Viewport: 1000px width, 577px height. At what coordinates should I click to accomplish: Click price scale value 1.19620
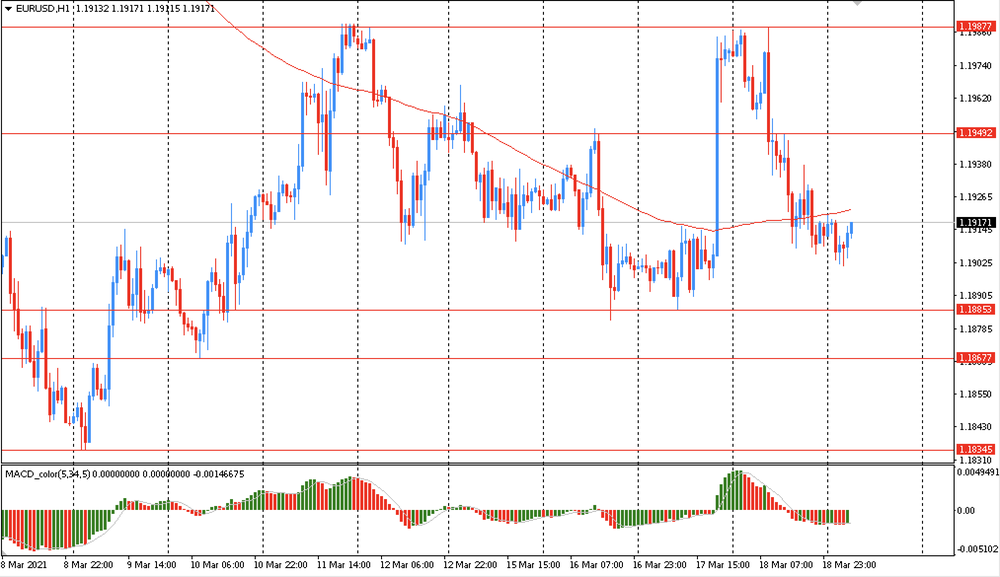coord(976,98)
